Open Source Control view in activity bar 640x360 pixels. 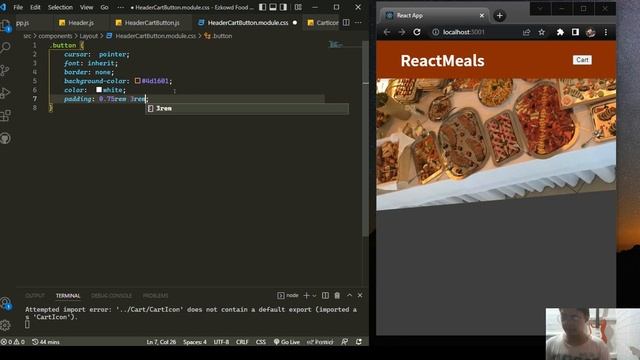pyautogui.click(x=5, y=70)
